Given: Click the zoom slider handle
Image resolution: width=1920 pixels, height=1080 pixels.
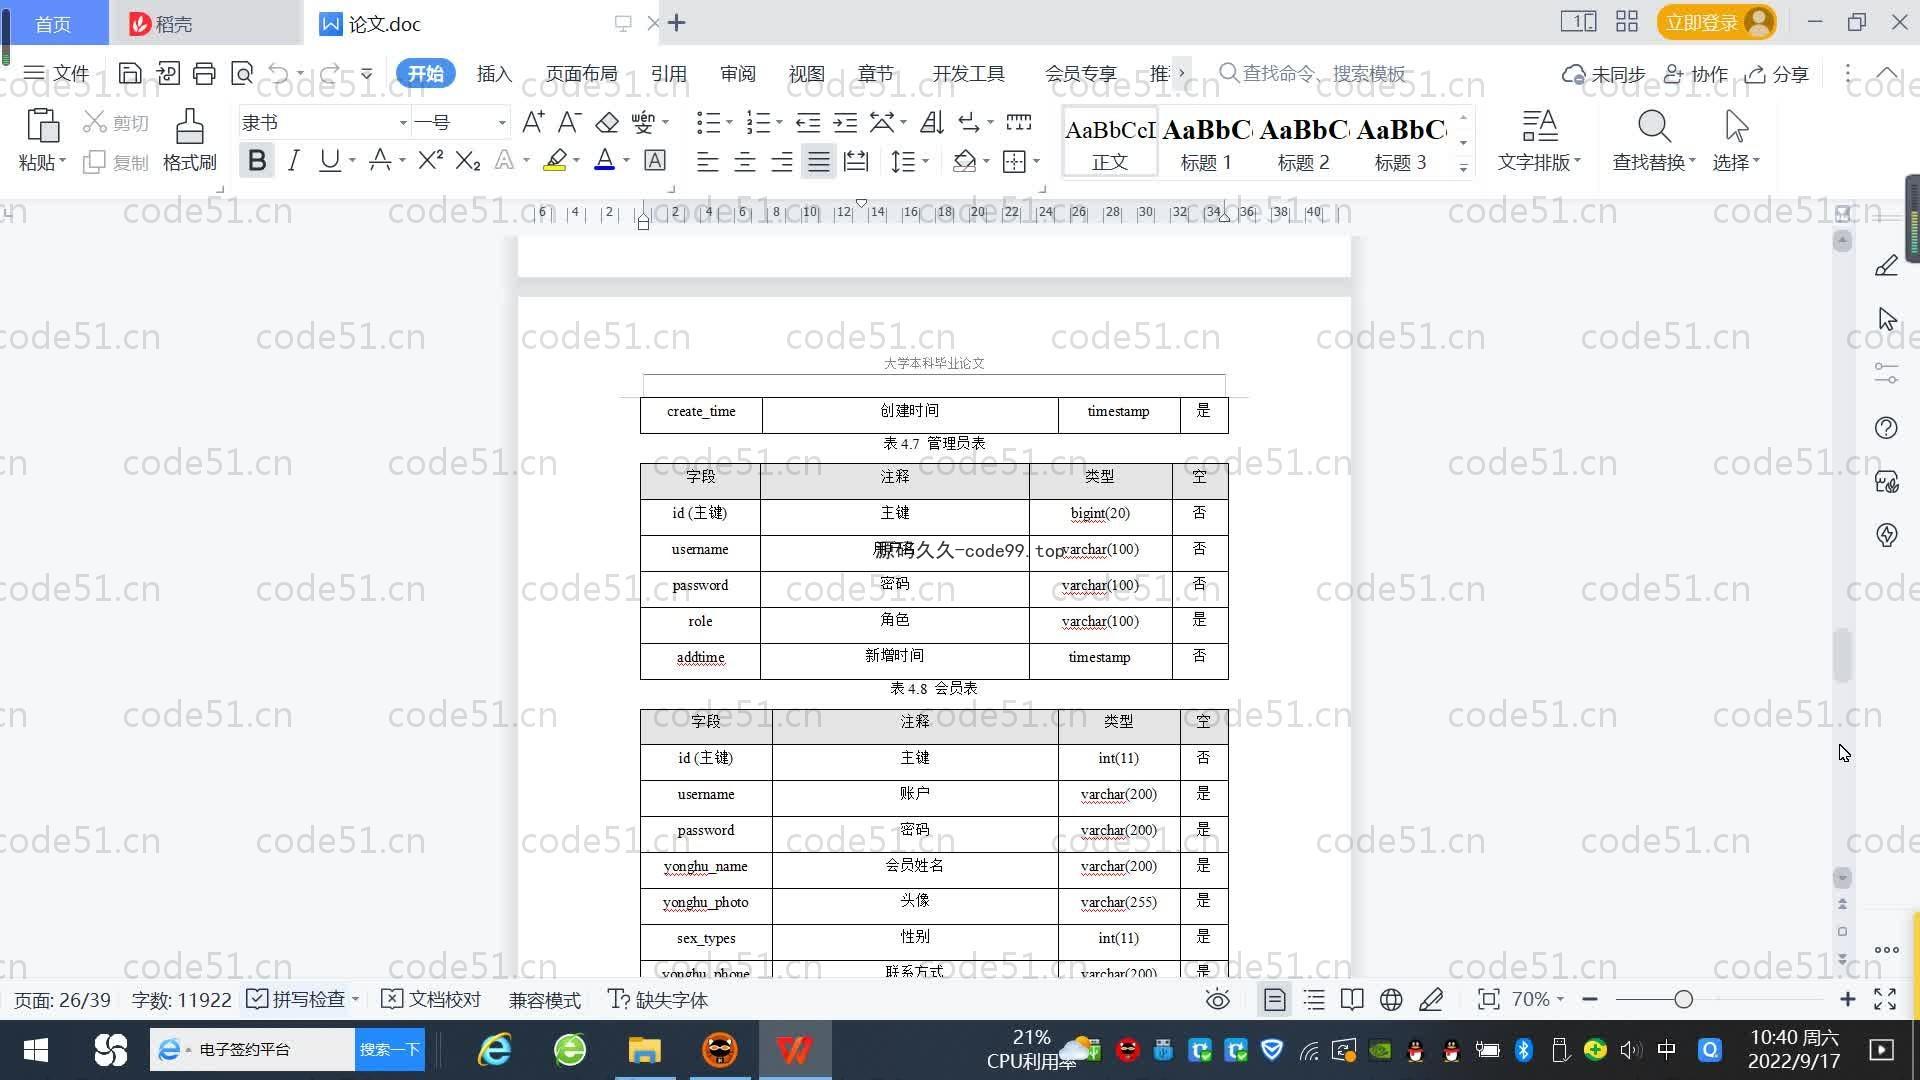Looking at the screenshot, I should [x=1683, y=999].
